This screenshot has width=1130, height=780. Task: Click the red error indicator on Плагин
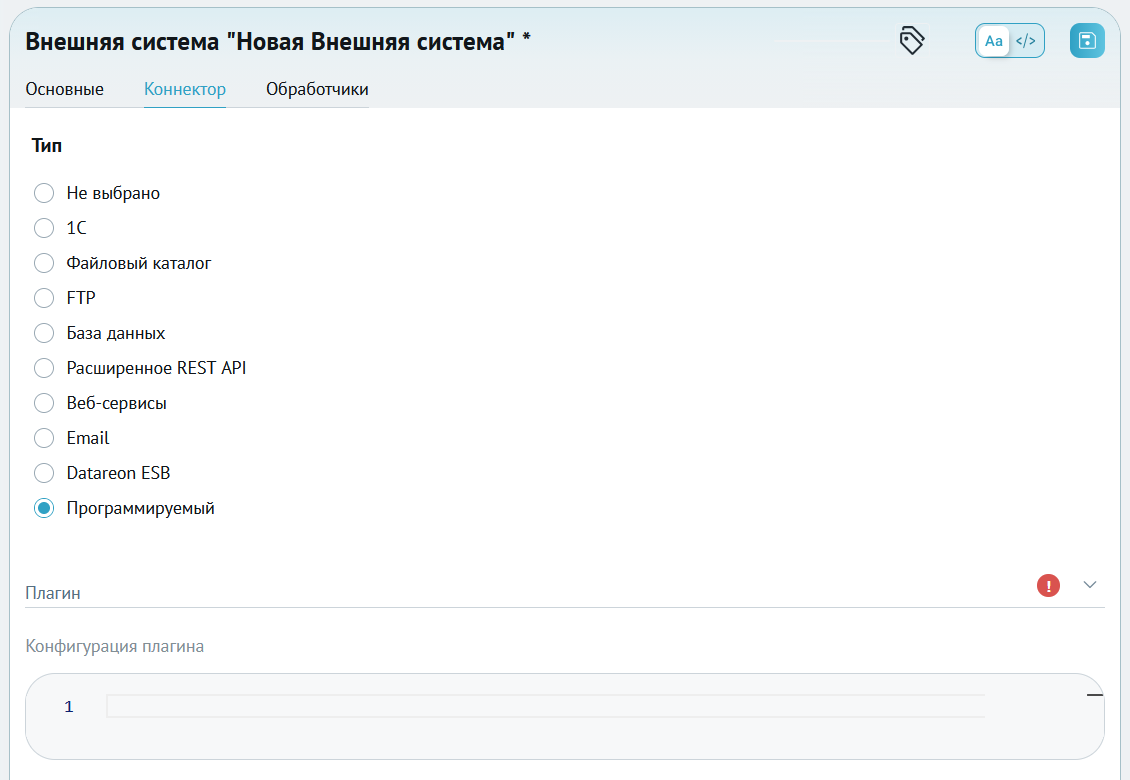(1048, 585)
